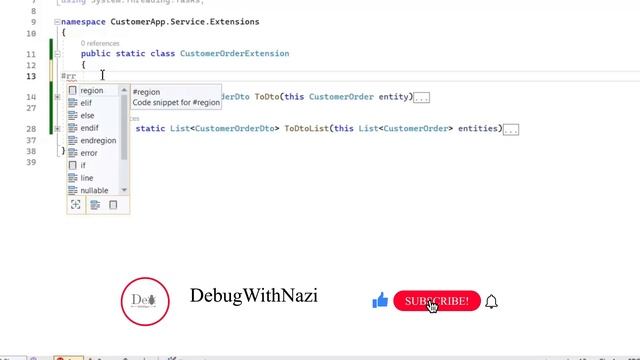
Task: Click the keyword icon beside elif
Action: (x=73, y=103)
